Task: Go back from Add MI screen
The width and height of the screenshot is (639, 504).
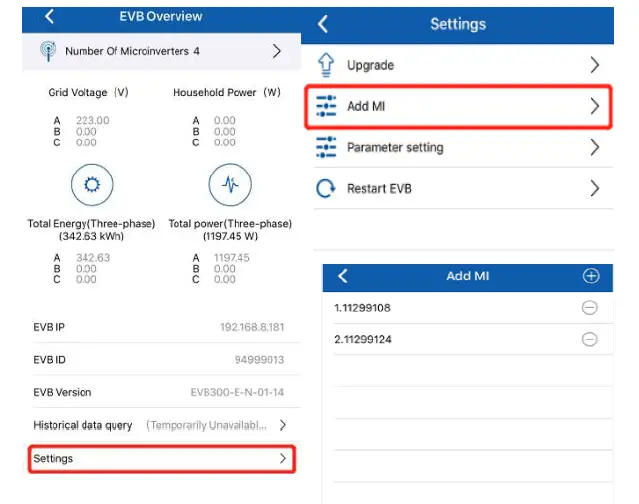Action: pos(343,276)
